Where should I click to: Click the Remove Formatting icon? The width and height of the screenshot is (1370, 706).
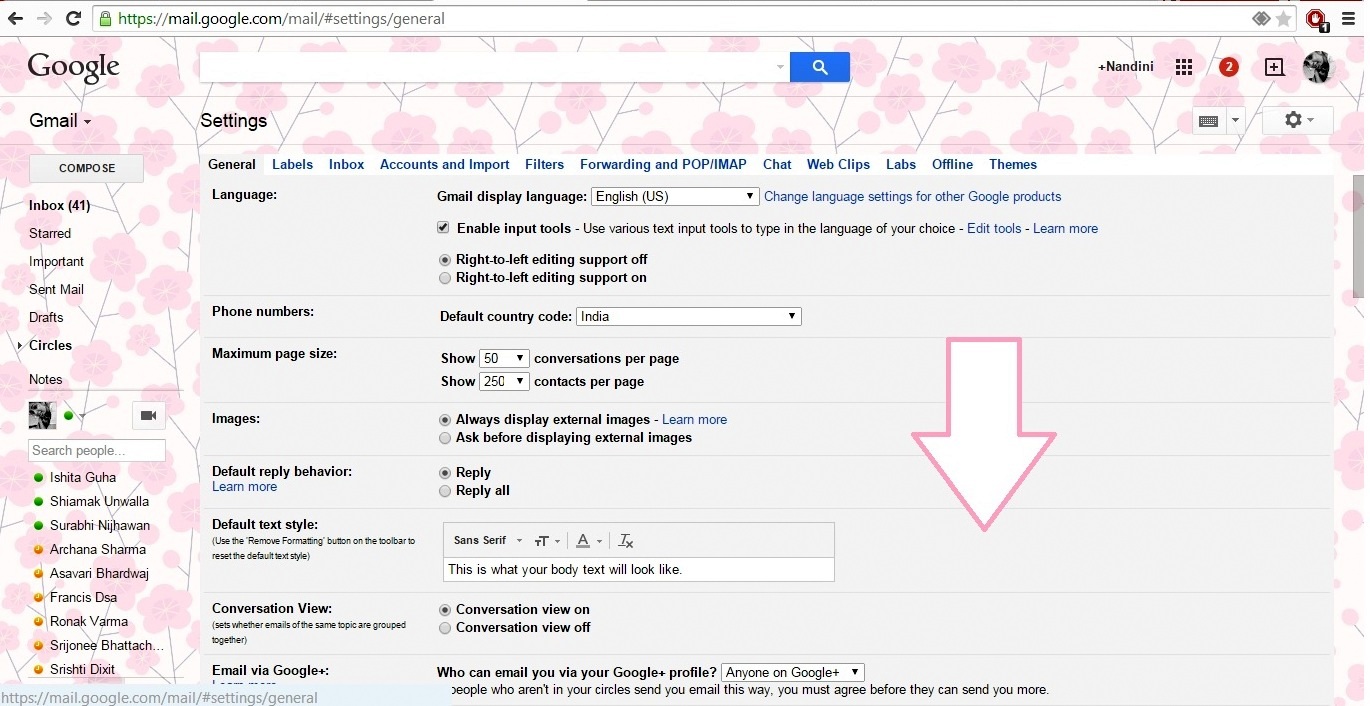(625, 540)
